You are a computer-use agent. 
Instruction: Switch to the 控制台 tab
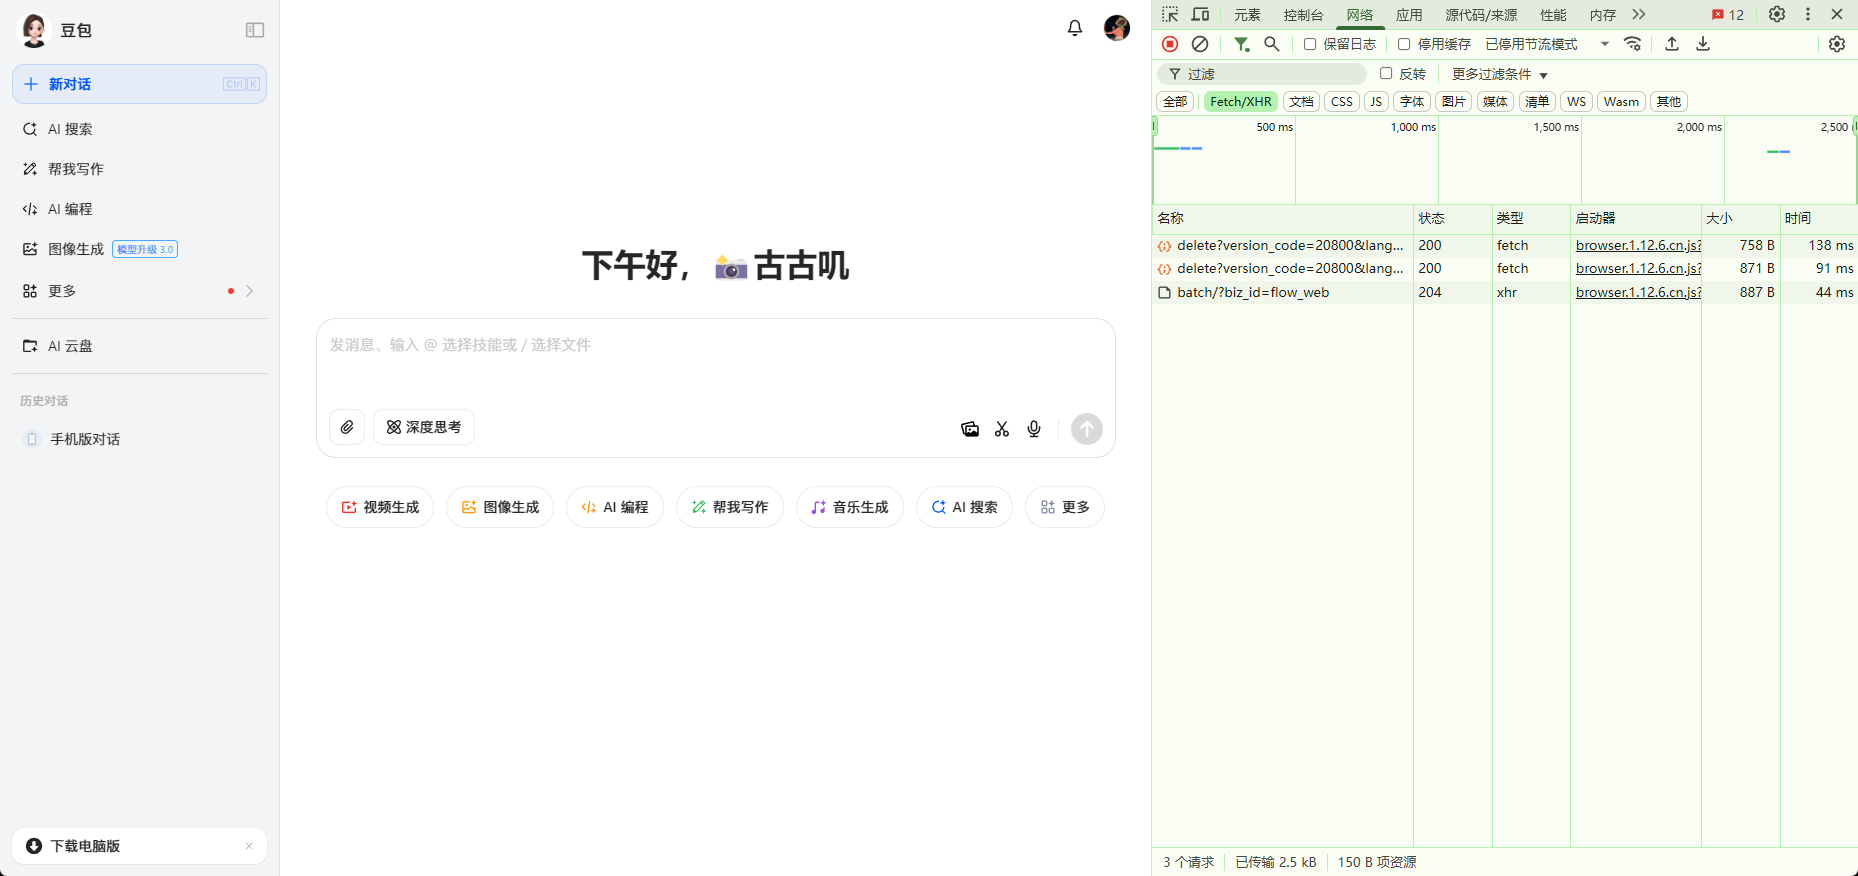point(1303,15)
